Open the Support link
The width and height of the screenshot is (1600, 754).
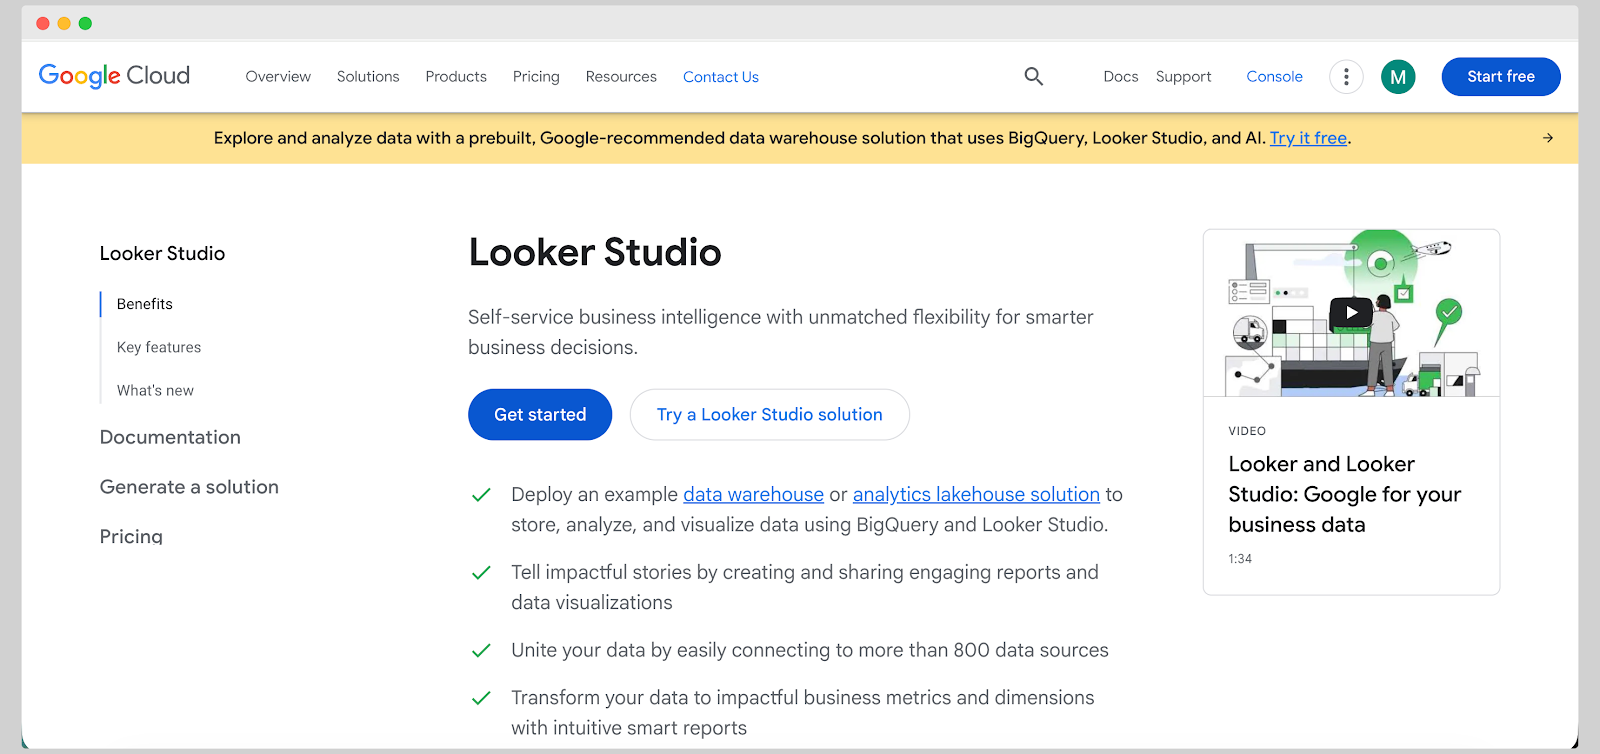(x=1183, y=77)
